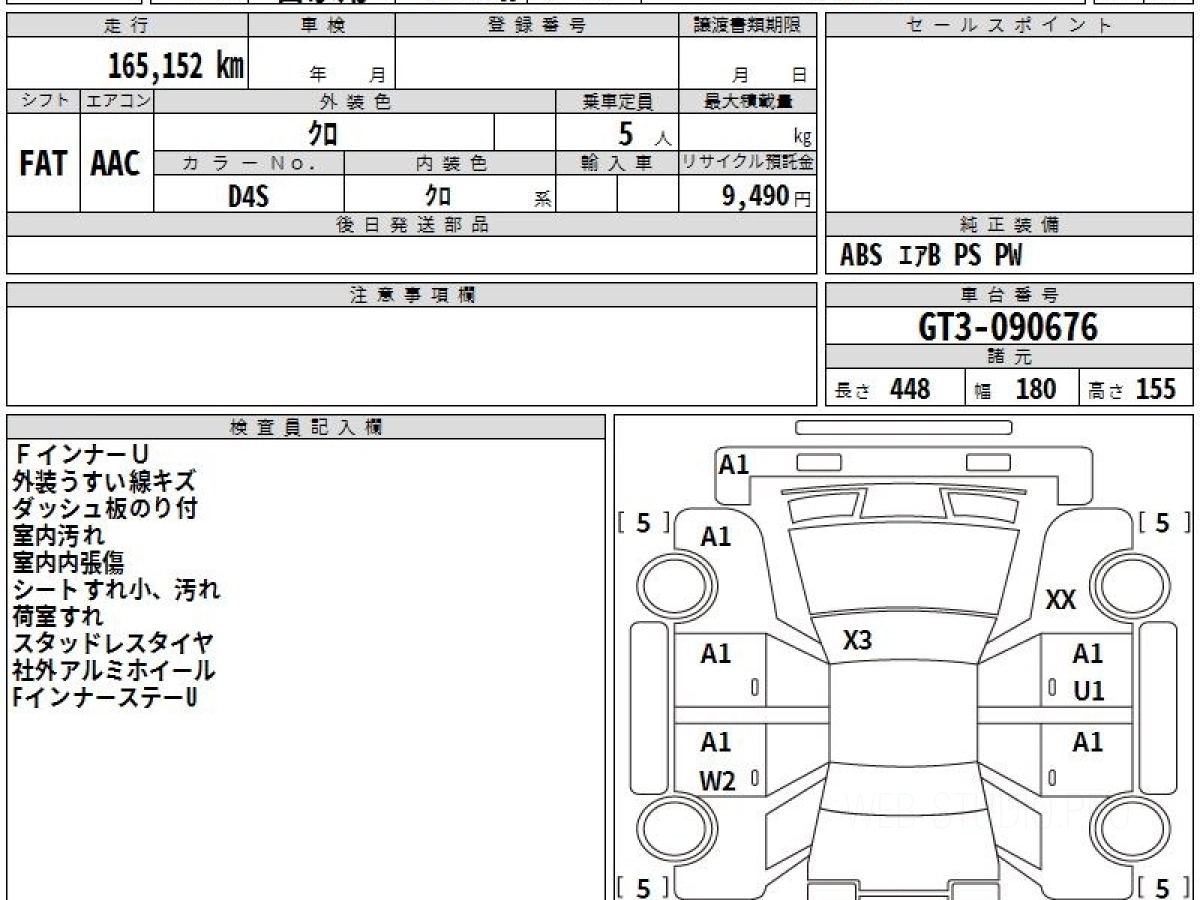Select the recycle deposit value 9,490円
The width and height of the screenshot is (1200, 900).
click(x=767, y=196)
